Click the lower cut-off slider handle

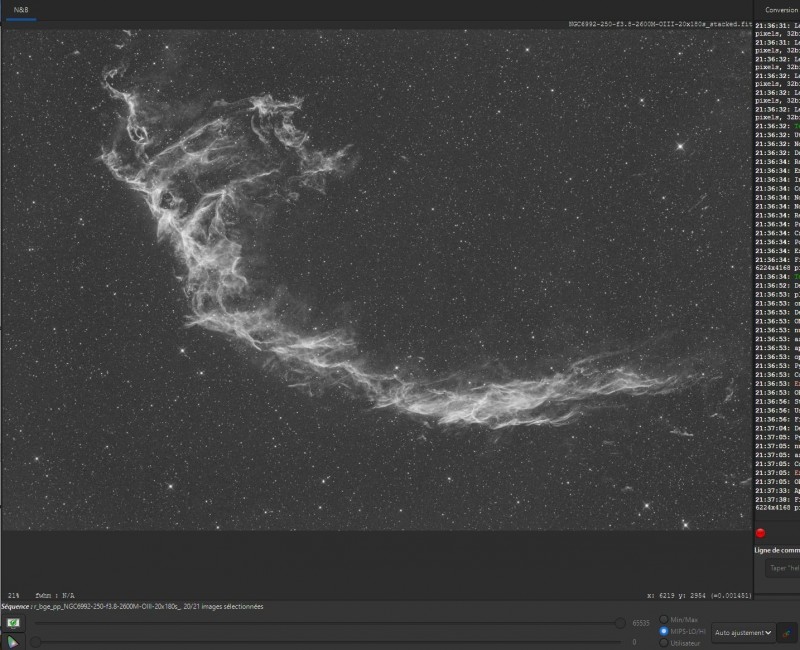35,642
